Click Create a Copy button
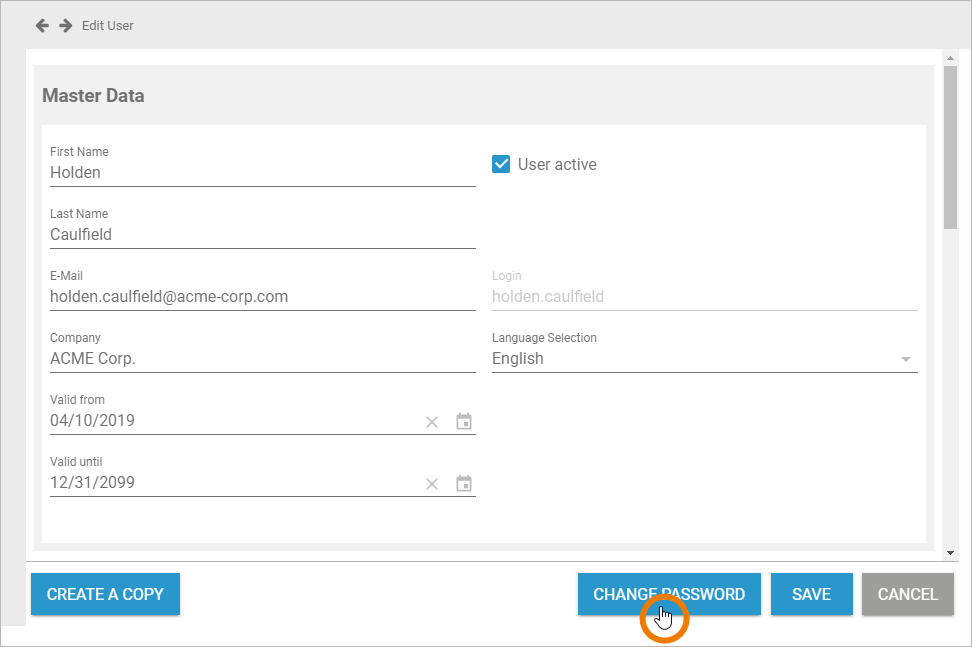 pyautogui.click(x=105, y=594)
